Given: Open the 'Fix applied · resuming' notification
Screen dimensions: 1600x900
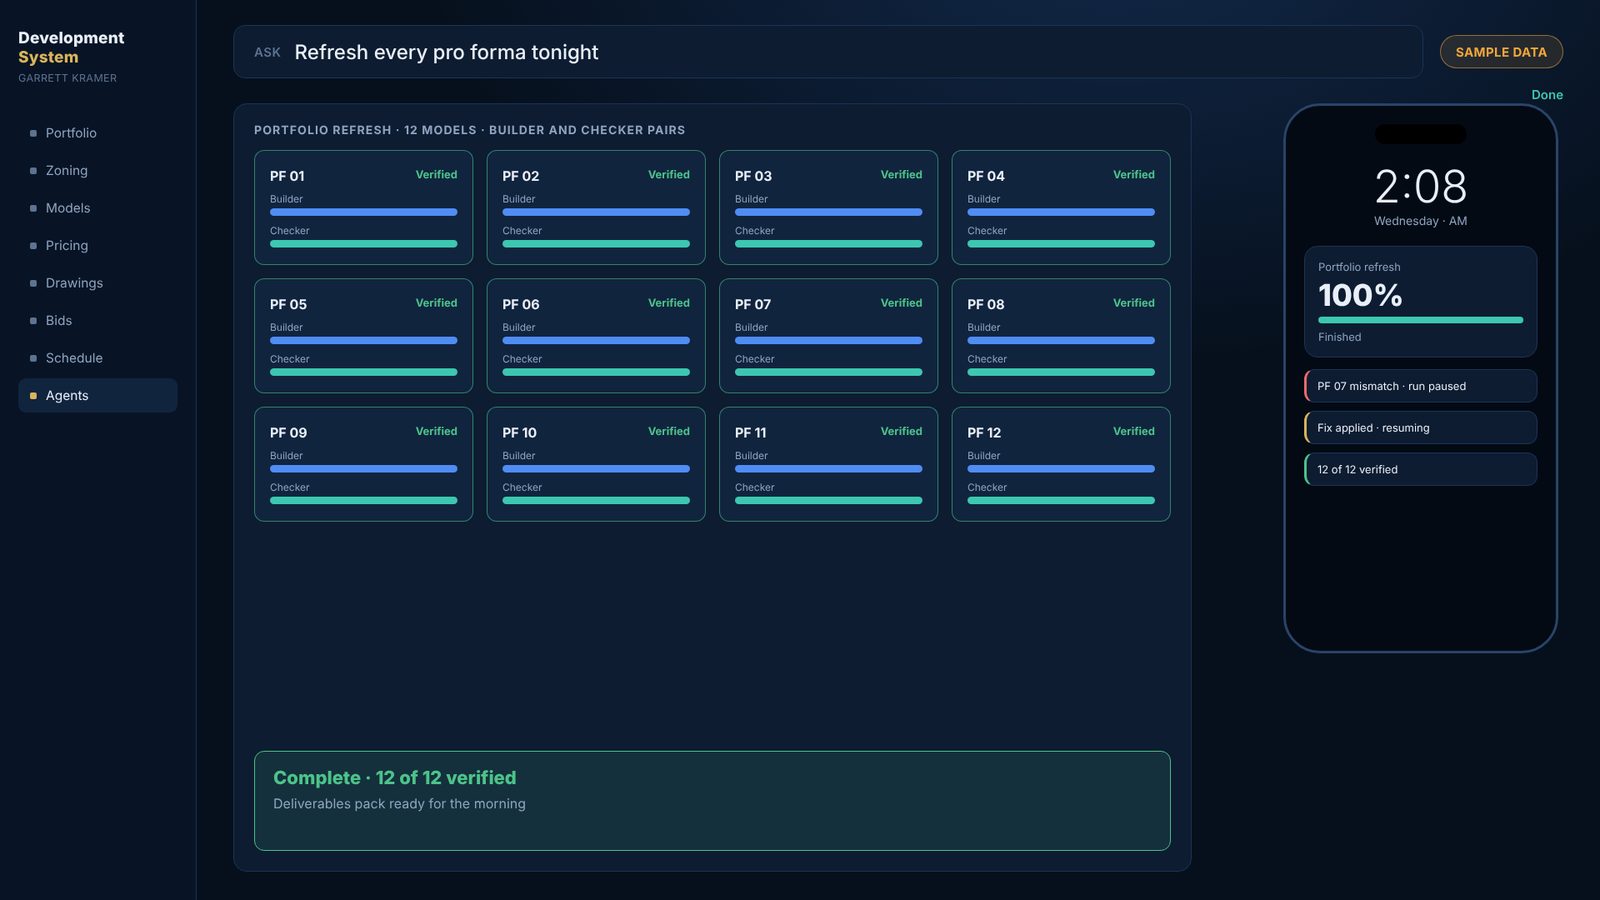Looking at the screenshot, I should tap(1420, 428).
